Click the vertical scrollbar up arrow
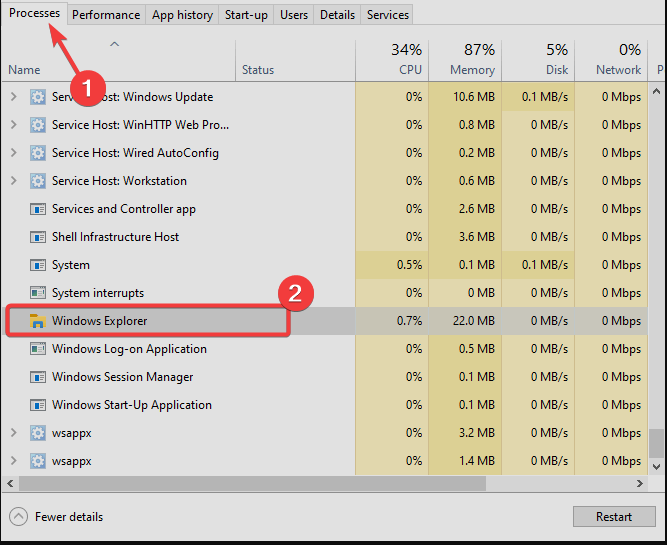 pyautogui.click(x=657, y=91)
